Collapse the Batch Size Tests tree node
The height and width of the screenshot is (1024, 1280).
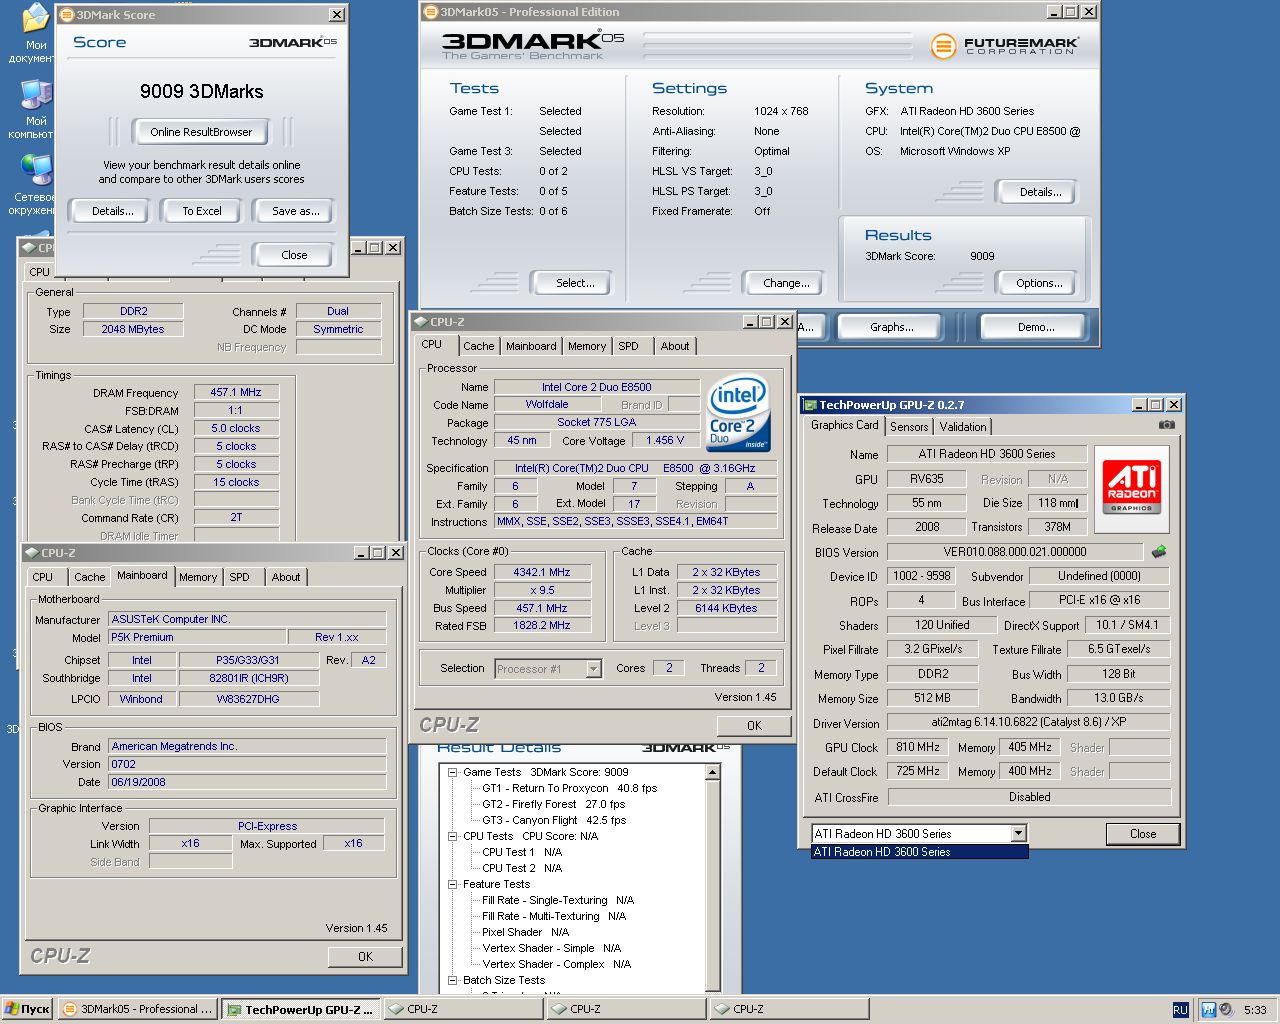[452, 980]
